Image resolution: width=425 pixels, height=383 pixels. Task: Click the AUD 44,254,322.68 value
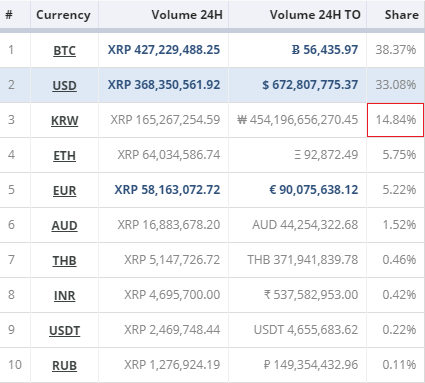coord(305,225)
